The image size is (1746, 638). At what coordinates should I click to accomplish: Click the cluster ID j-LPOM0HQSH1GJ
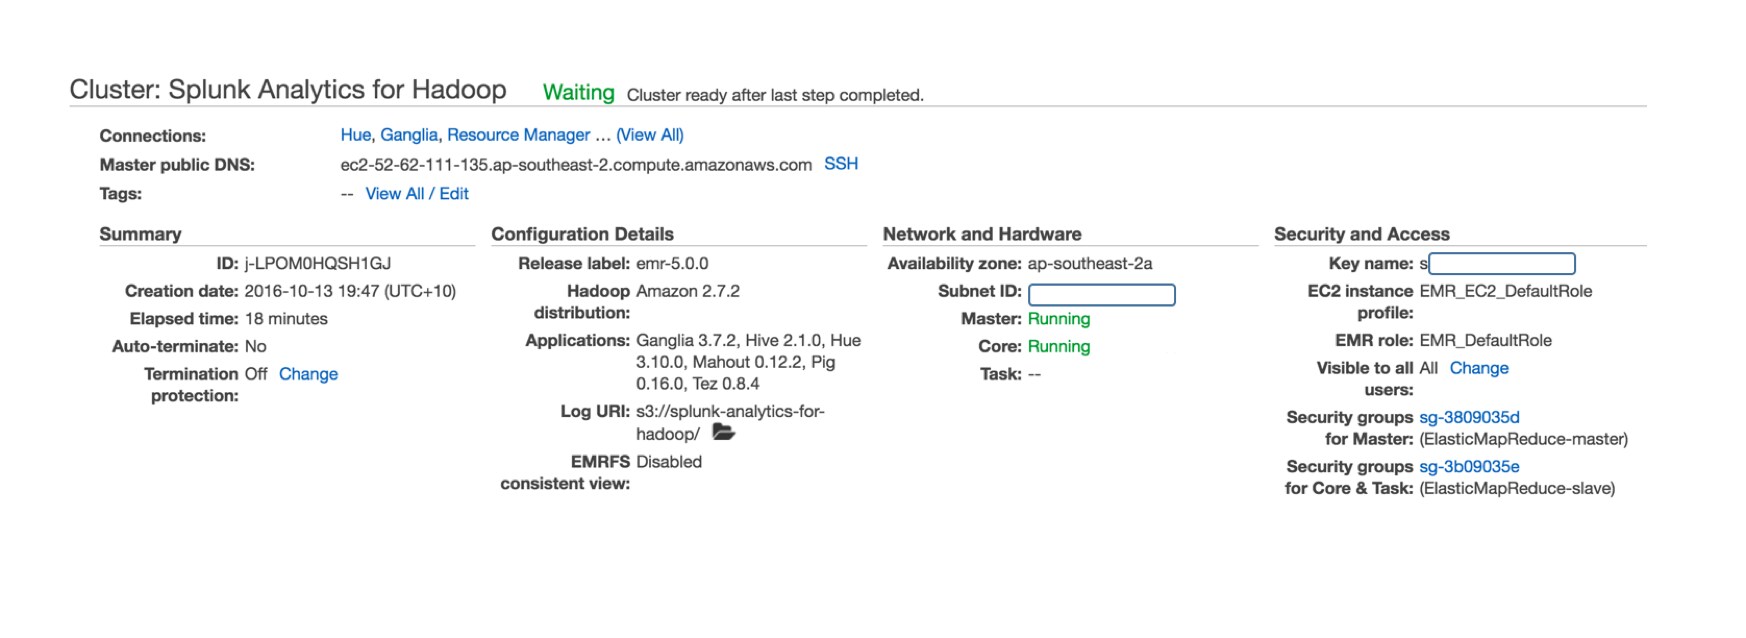click(317, 264)
